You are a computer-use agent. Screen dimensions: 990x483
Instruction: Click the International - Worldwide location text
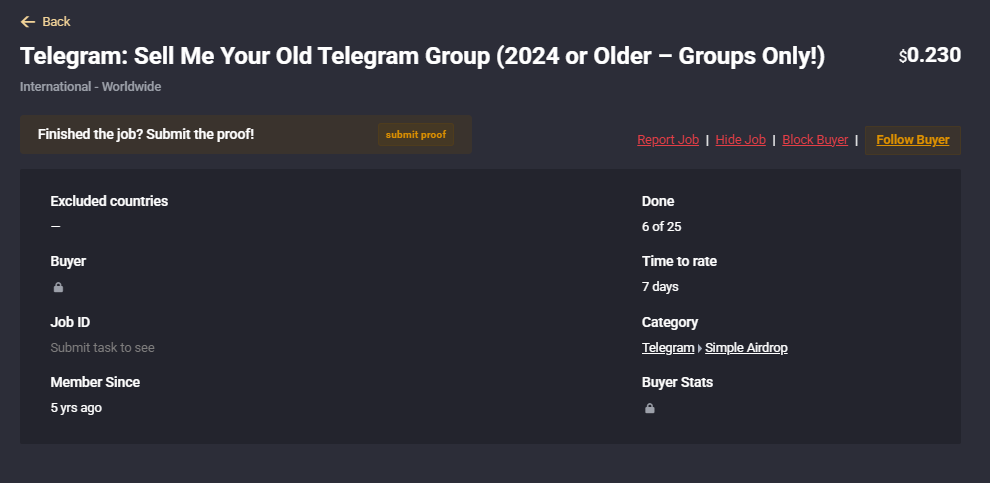click(x=90, y=87)
